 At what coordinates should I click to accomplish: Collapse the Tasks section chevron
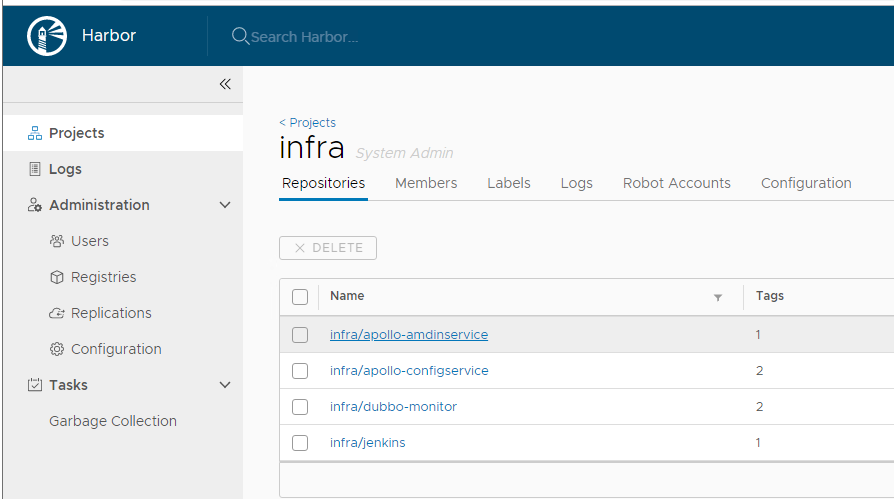pyautogui.click(x=225, y=385)
